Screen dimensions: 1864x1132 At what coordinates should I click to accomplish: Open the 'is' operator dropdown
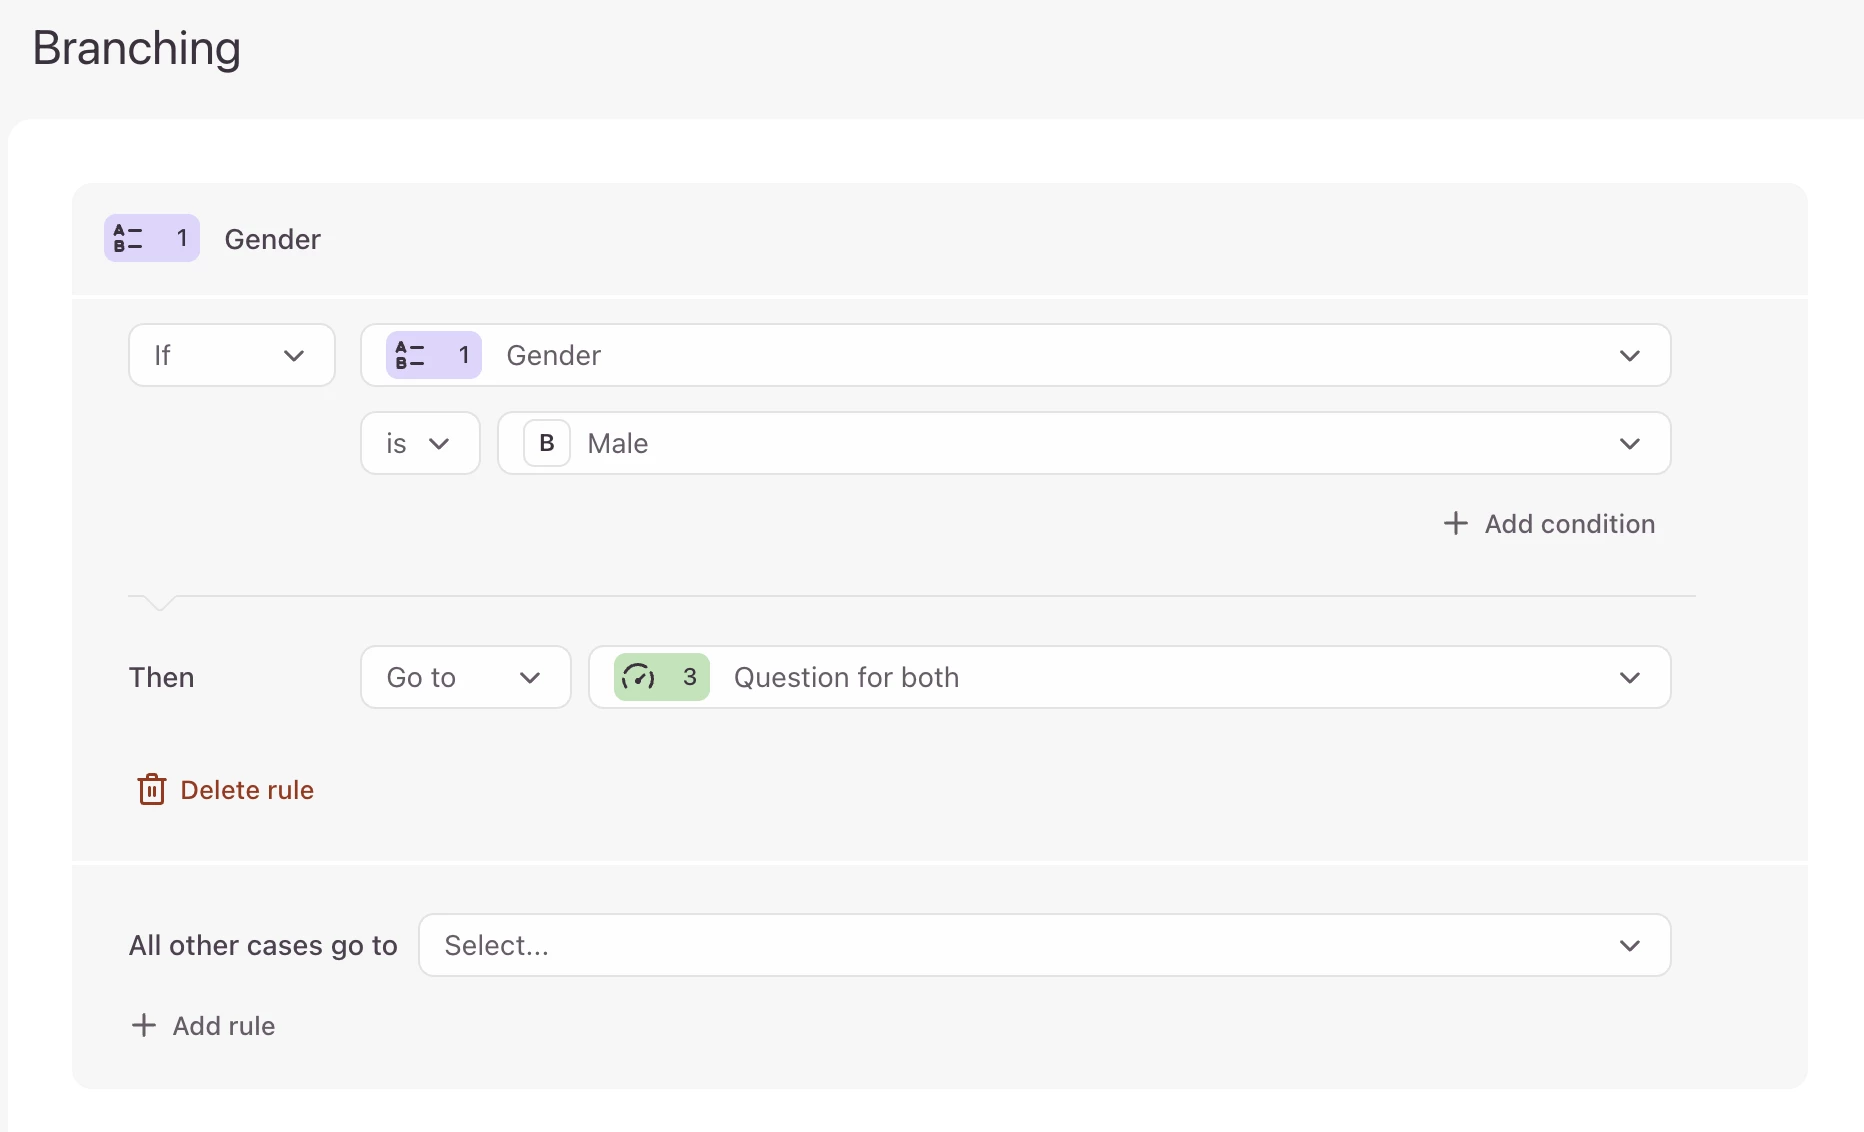pos(419,443)
